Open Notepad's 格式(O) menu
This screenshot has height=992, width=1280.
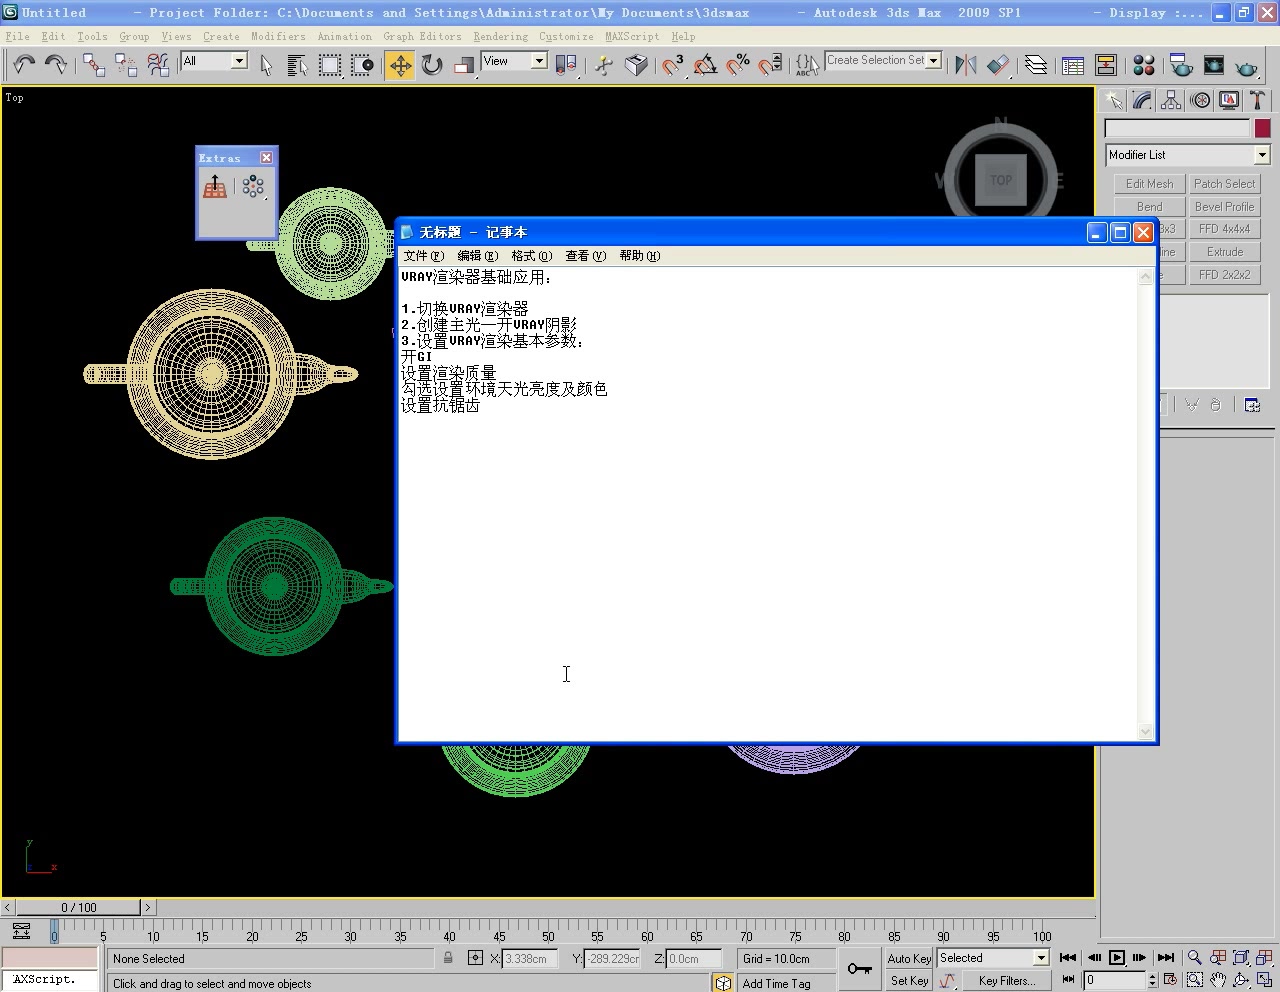530,255
